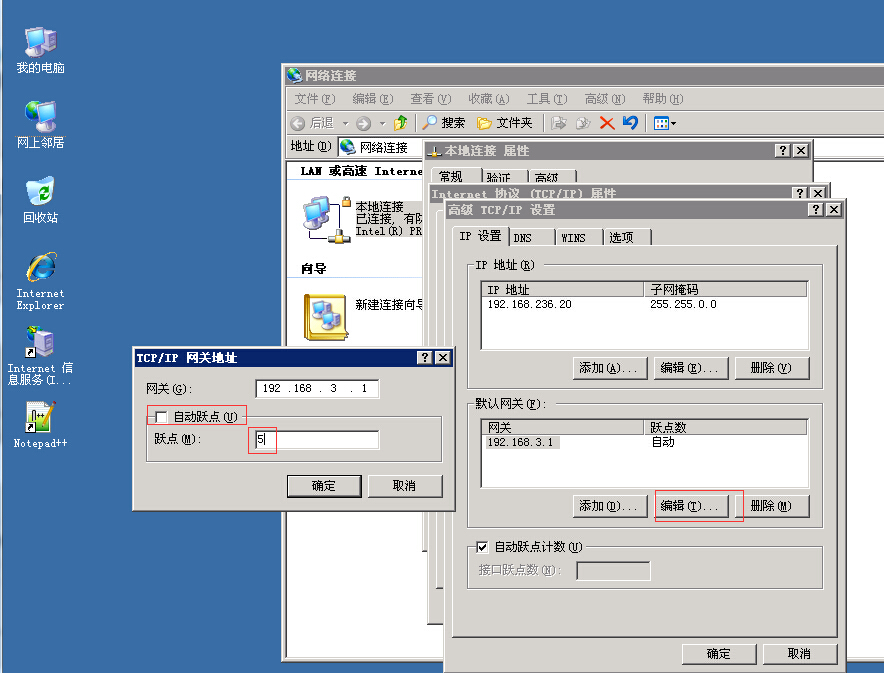Open the 查看 menu
Screen dimensions: 884x673
(x=429, y=98)
